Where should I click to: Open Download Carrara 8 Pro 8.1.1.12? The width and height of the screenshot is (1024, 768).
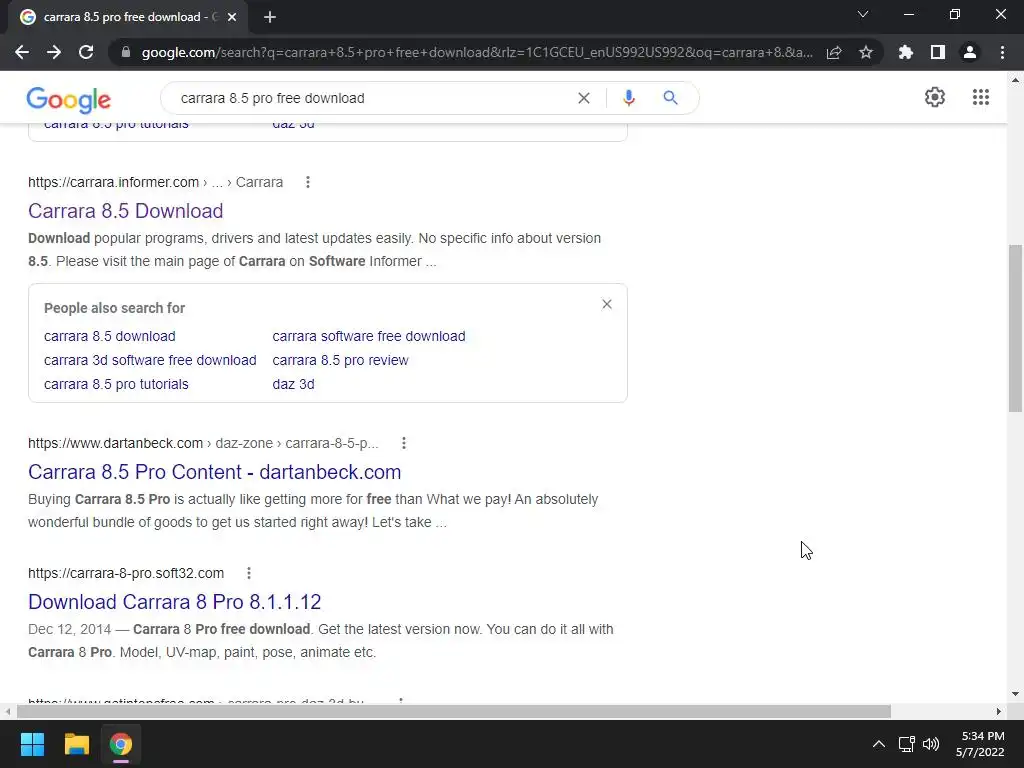(174, 602)
